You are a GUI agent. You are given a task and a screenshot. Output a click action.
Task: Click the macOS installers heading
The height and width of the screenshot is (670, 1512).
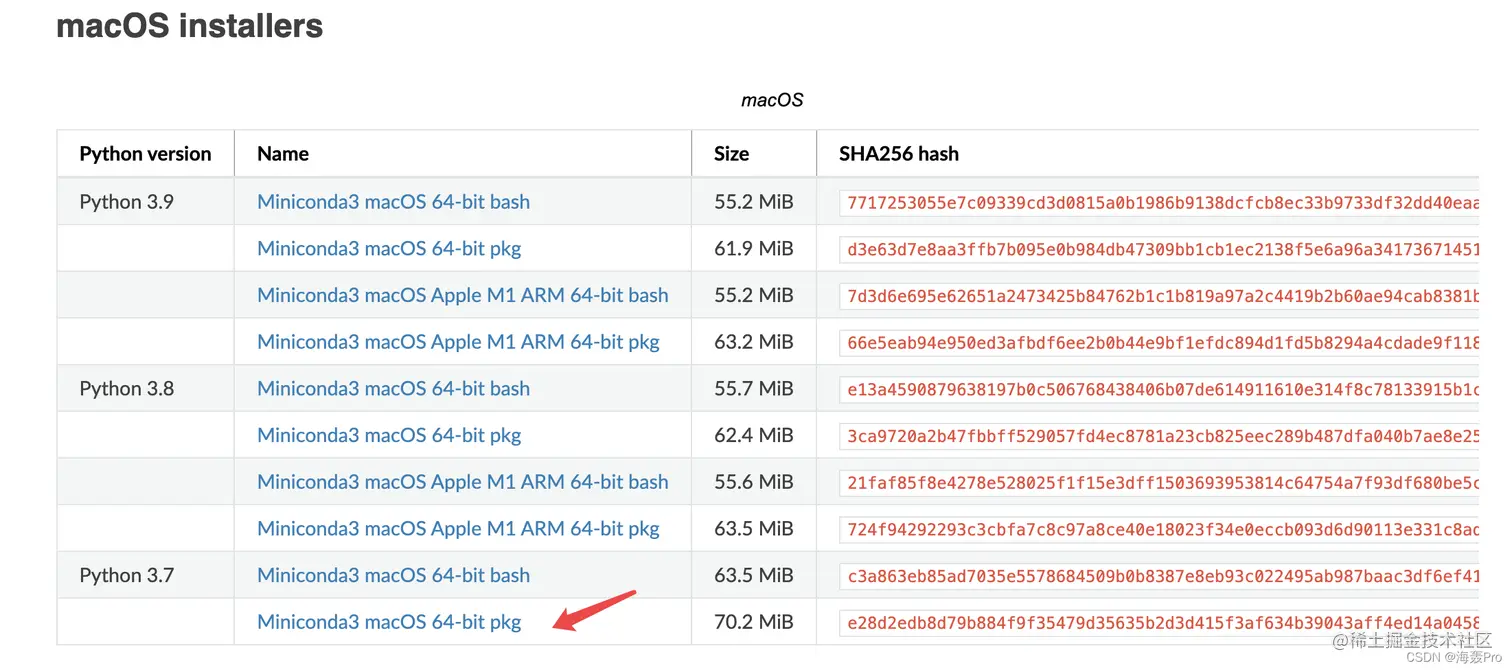pos(190,25)
